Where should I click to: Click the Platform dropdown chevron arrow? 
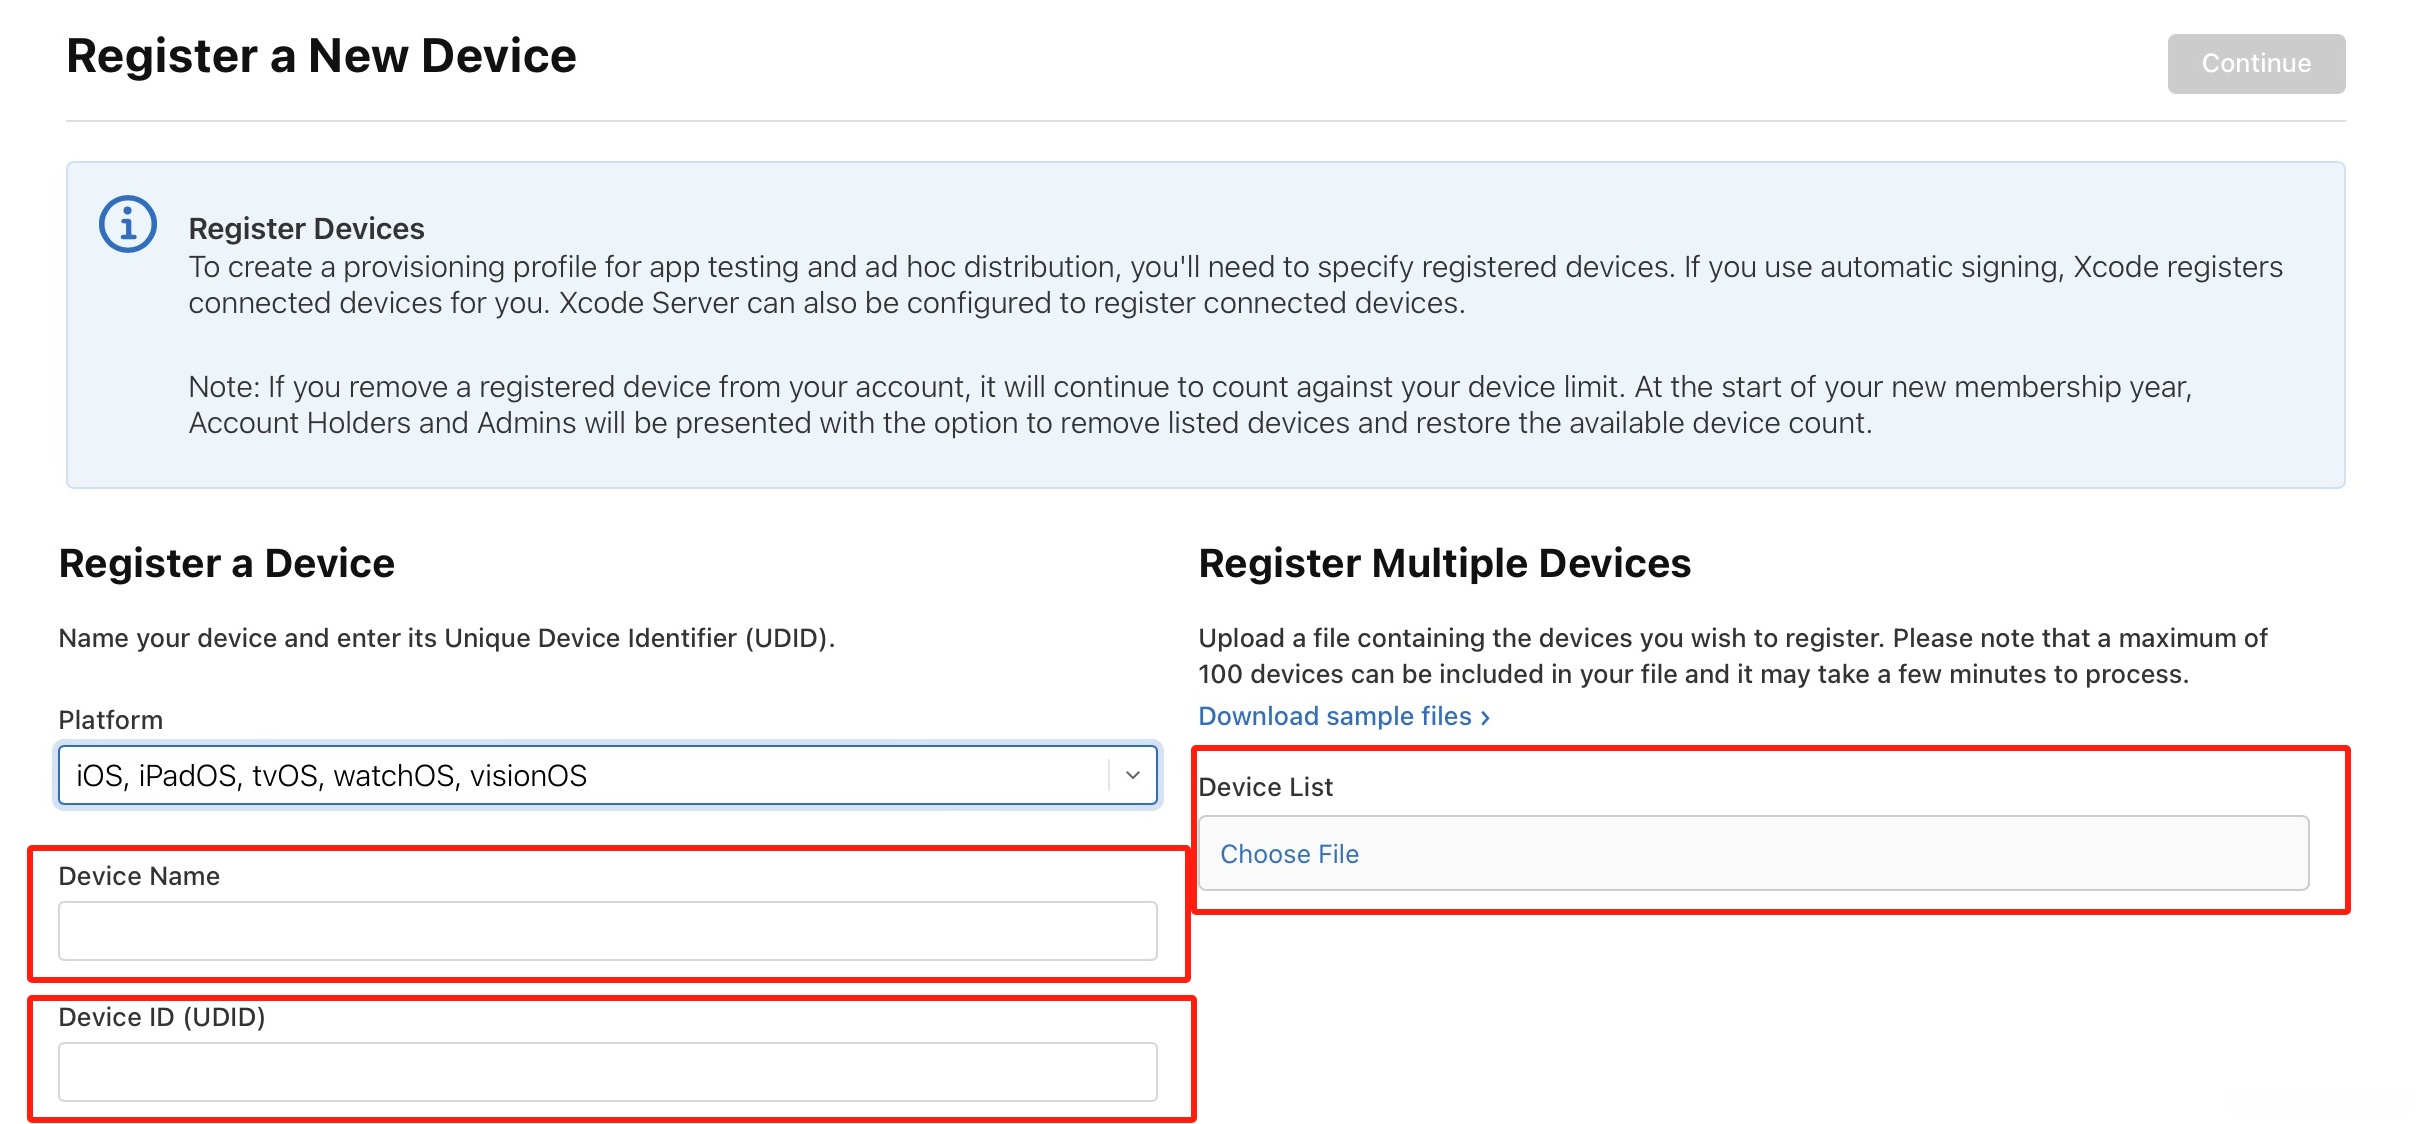coord(1133,775)
